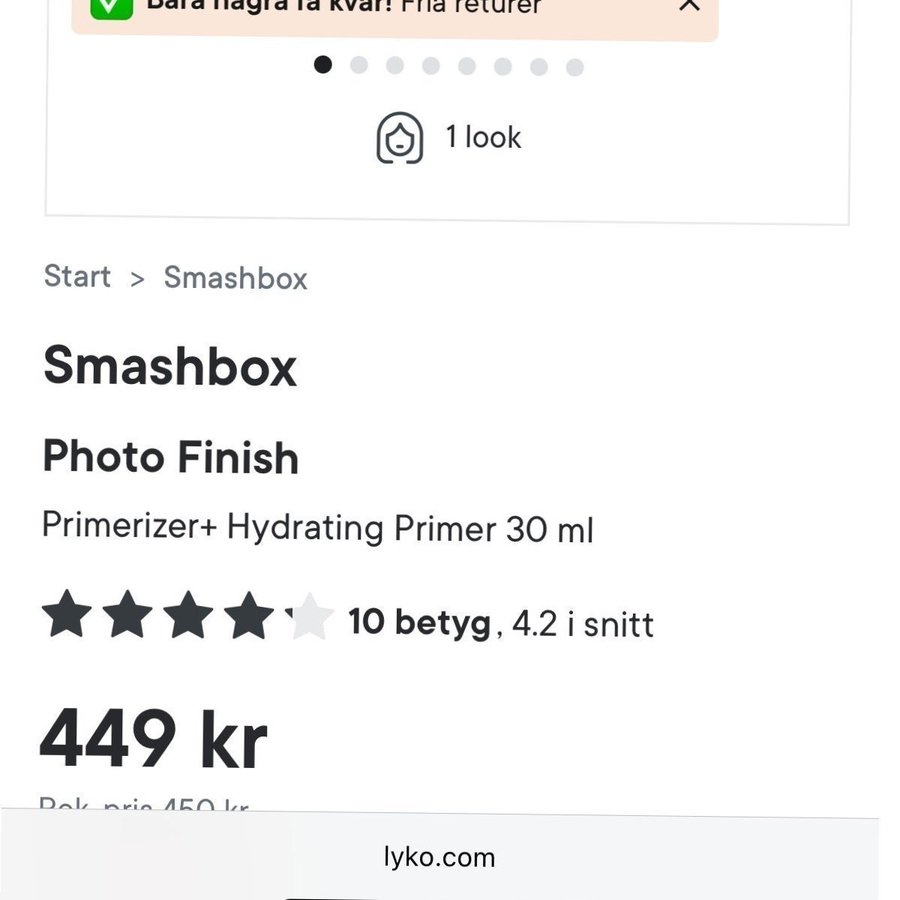Click the fifth empty rating star
Screen dimensions: 900x900
click(309, 616)
